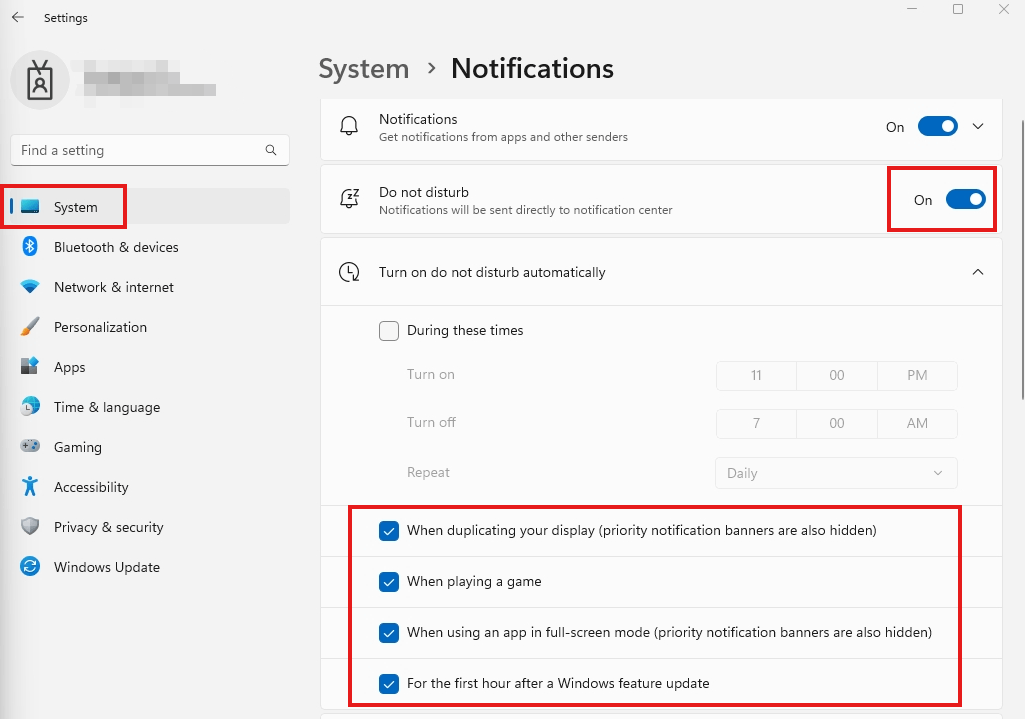The image size is (1025, 719).
Task: Click the Do not disturb bell icon
Action: point(350,198)
